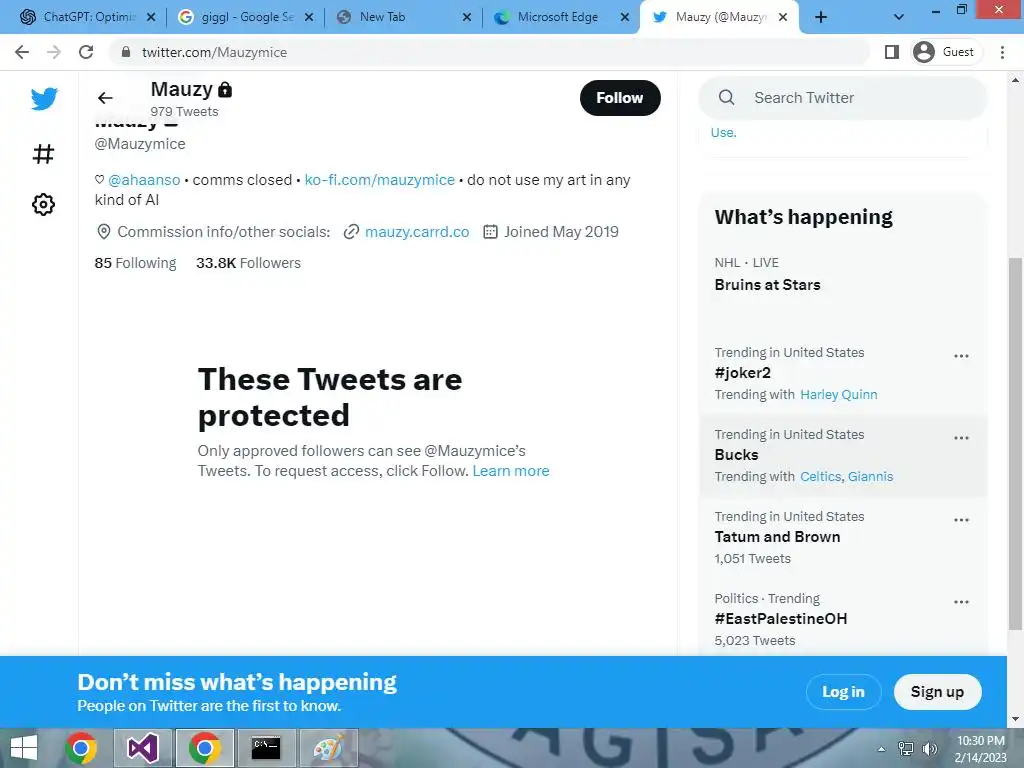1024x768 pixels.
Task: Open the Windows Start button
Action: tap(24, 748)
